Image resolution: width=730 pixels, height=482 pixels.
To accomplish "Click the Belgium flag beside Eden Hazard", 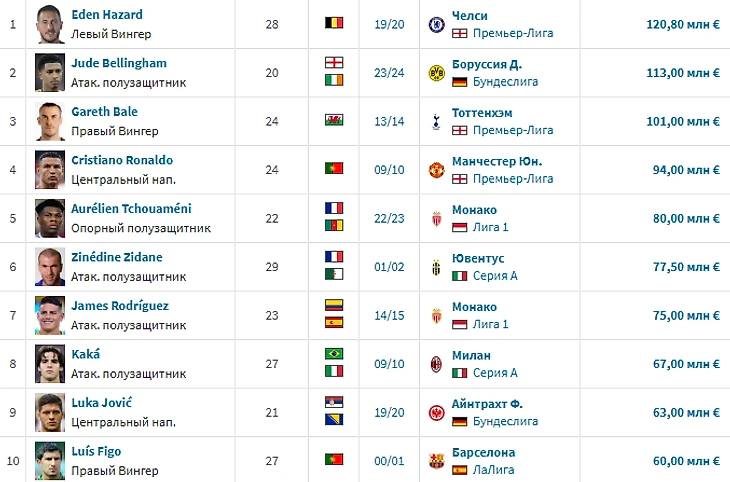I will point(334,22).
